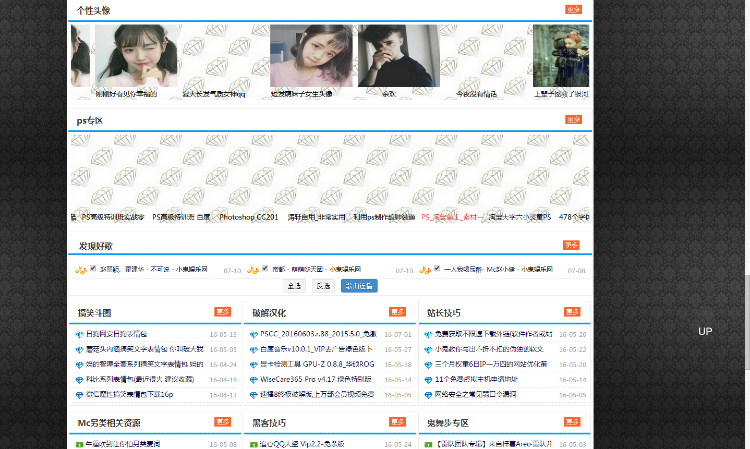Toggle the first song checkbox in 发现好歌
Screen dimensions: 750x449
(x=94, y=269)
